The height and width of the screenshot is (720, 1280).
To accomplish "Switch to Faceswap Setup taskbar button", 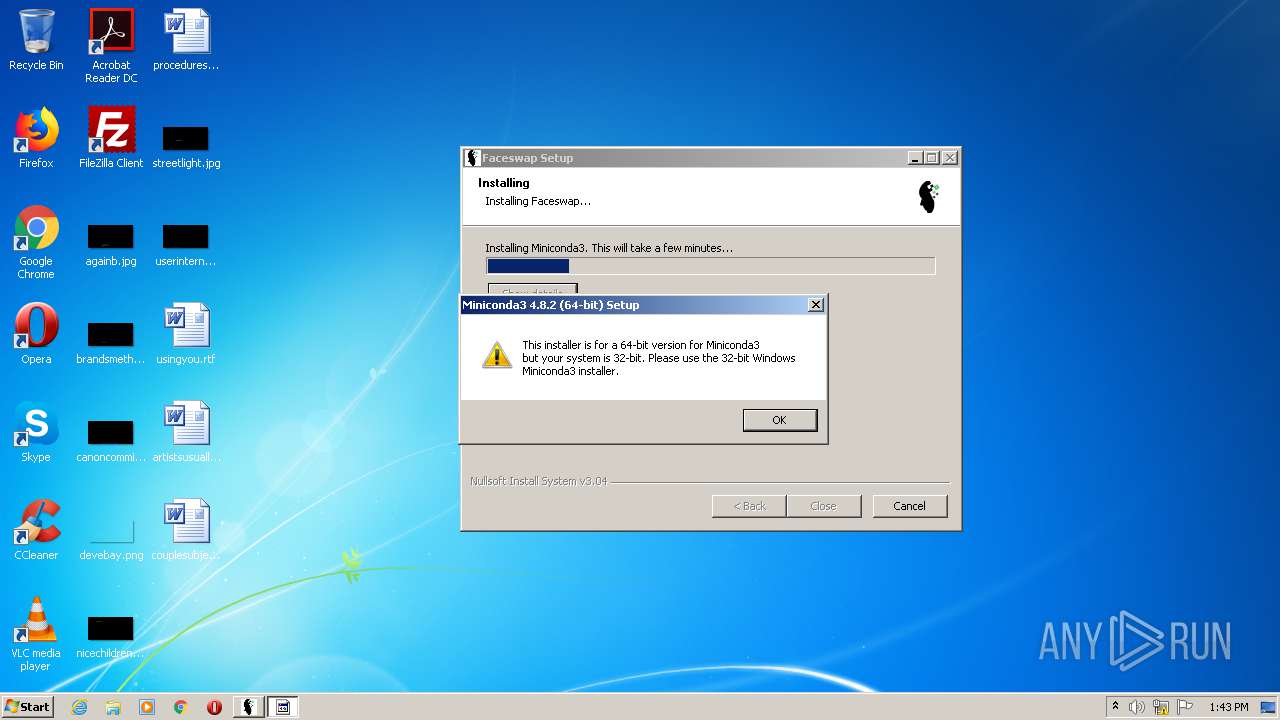I will pyautogui.click(x=249, y=707).
